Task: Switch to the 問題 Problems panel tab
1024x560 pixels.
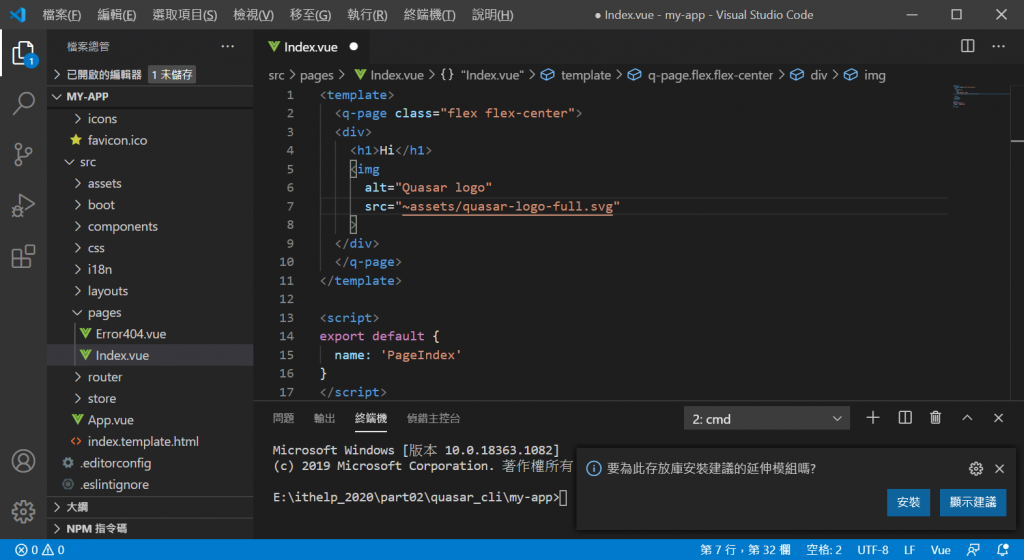Action: point(283,418)
